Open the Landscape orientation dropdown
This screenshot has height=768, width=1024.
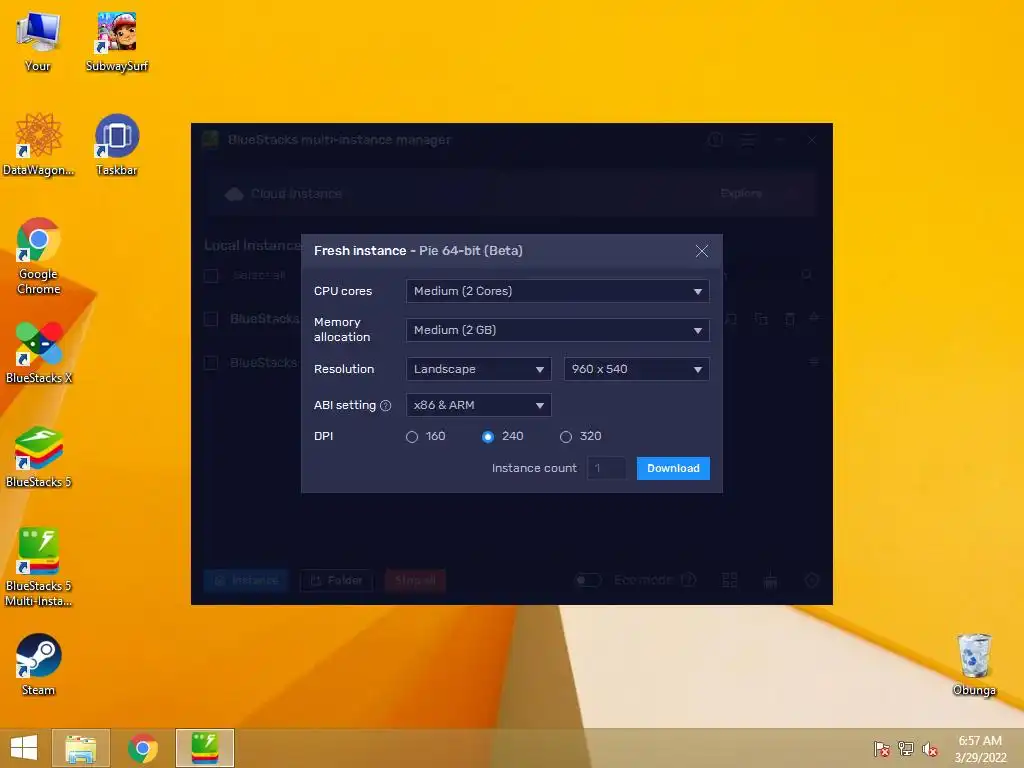coord(479,369)
